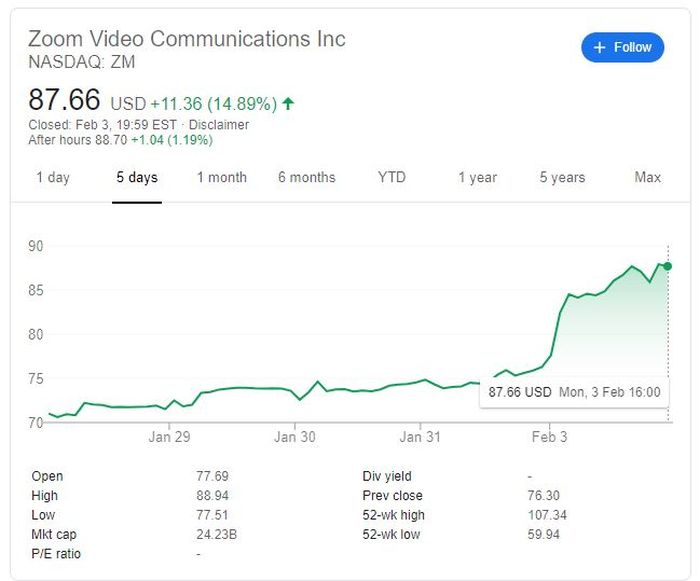Image resolution: width=700 pixels, height=581 pixels.
Task: Switch to the 1 day tab
Action: coord(53,177)
